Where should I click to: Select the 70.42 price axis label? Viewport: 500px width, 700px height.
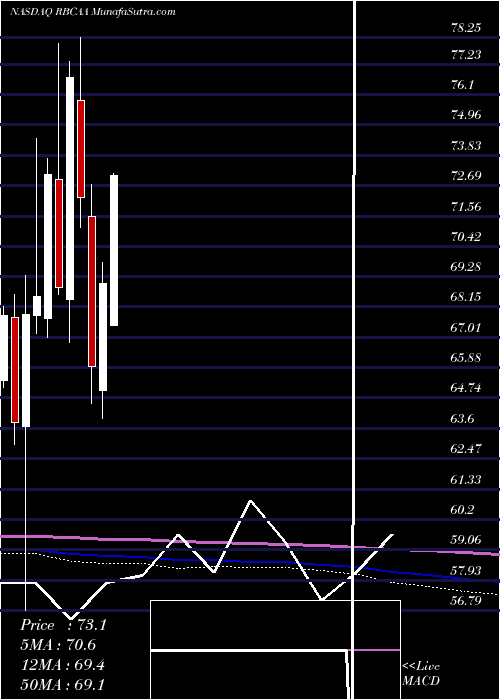click(466, 236)
